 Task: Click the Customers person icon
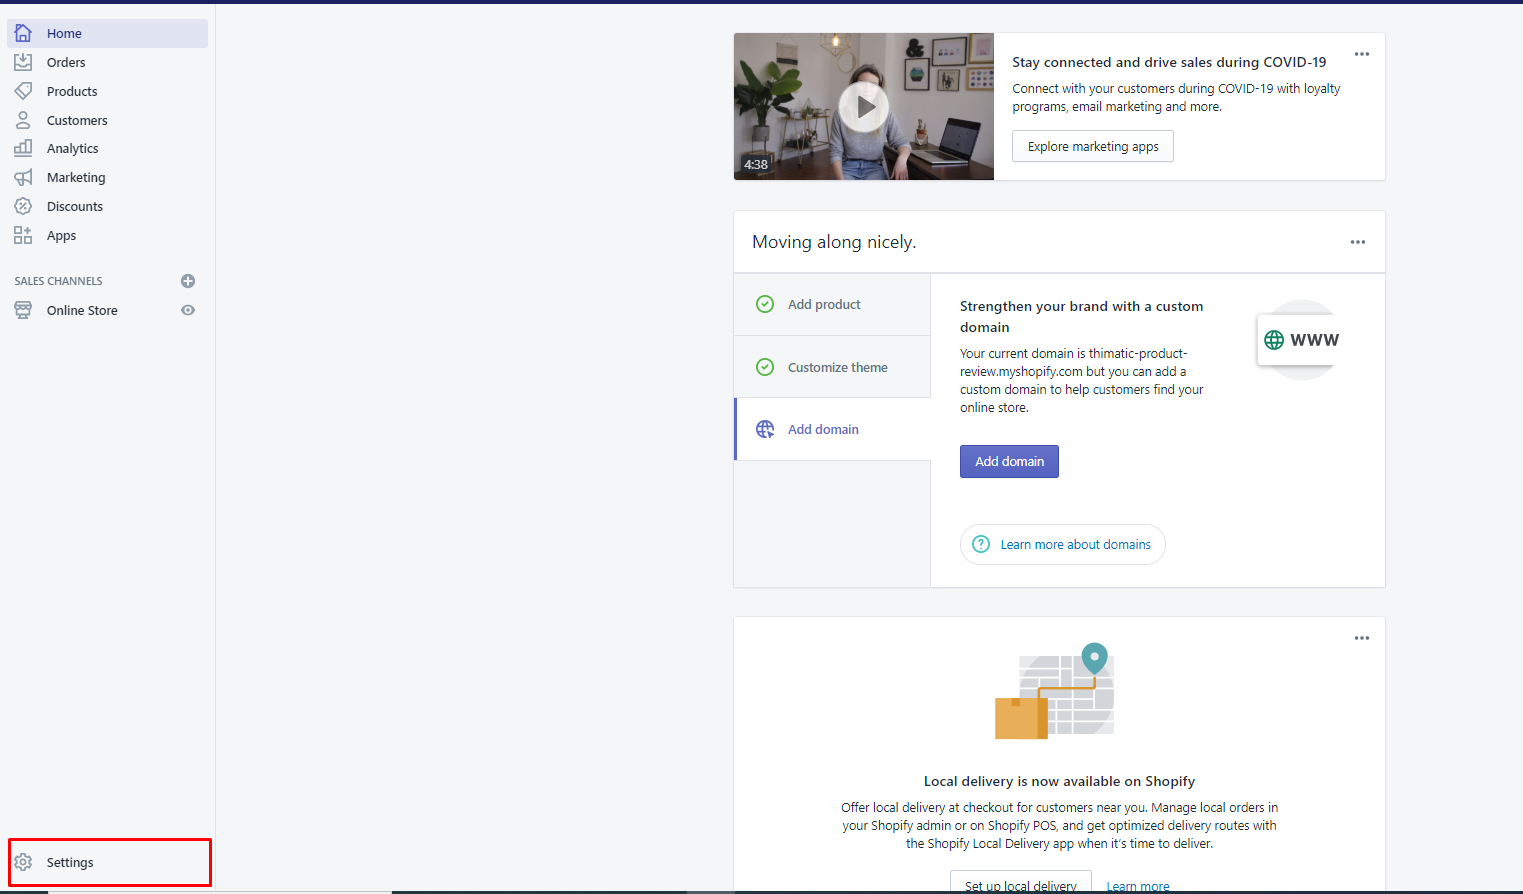coord(23,120)
